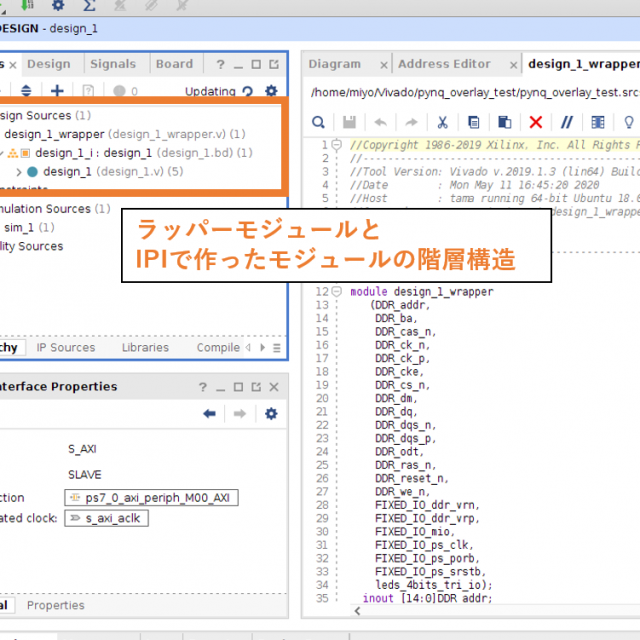The width and height of the screenshot is (640, 640).
Task: Click the back arrow in Interface Properties
Action: pos(209,413)
